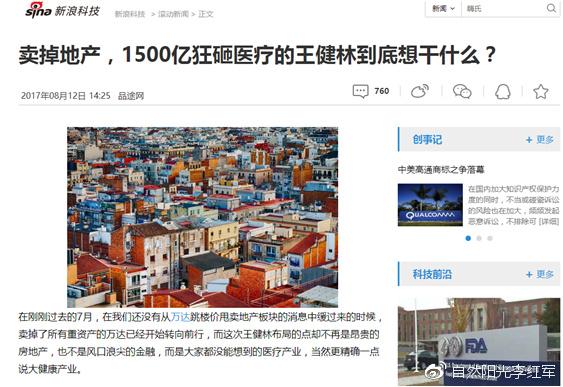The width and height of the screenshot is (563, 387).
Task: Share article via WeChat icon
Action: pos(462,91)
